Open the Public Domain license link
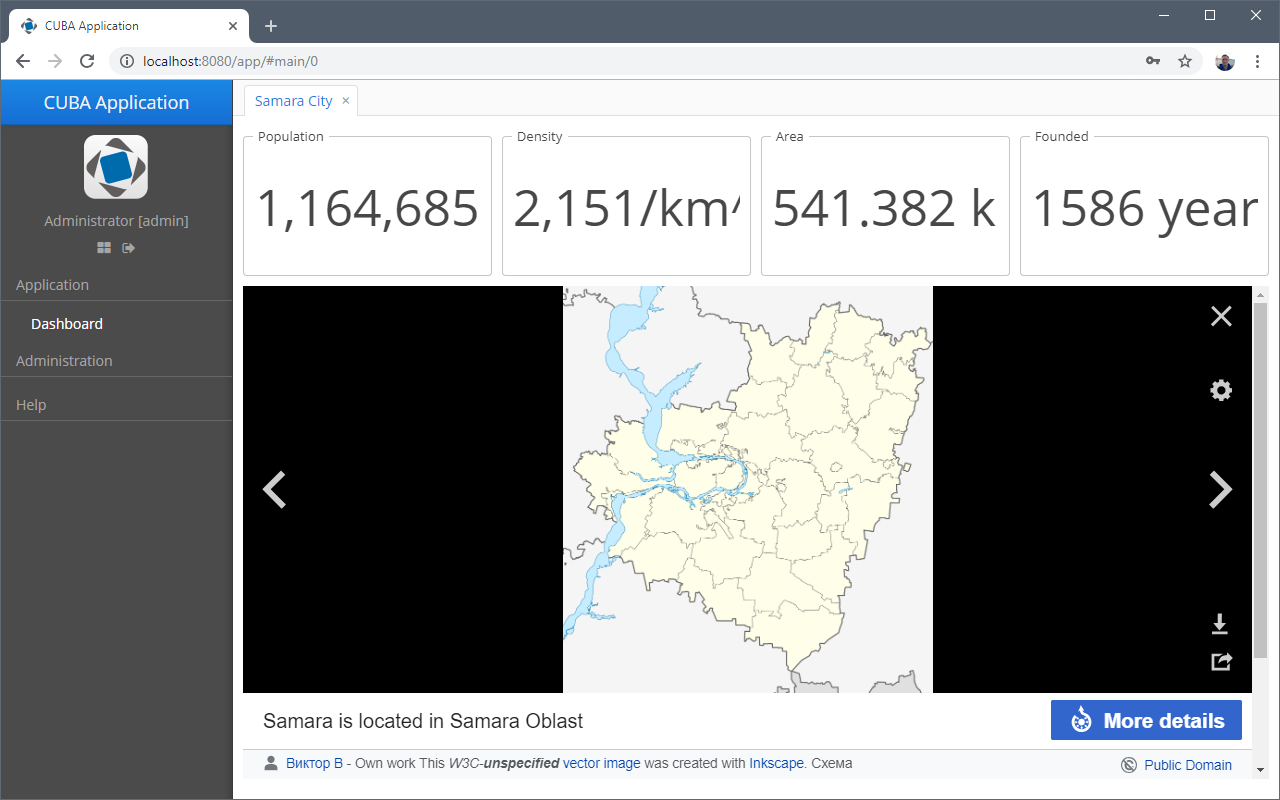This screenshot has width=1280, height=800. pyautogui.click(x=1187, y=765)
